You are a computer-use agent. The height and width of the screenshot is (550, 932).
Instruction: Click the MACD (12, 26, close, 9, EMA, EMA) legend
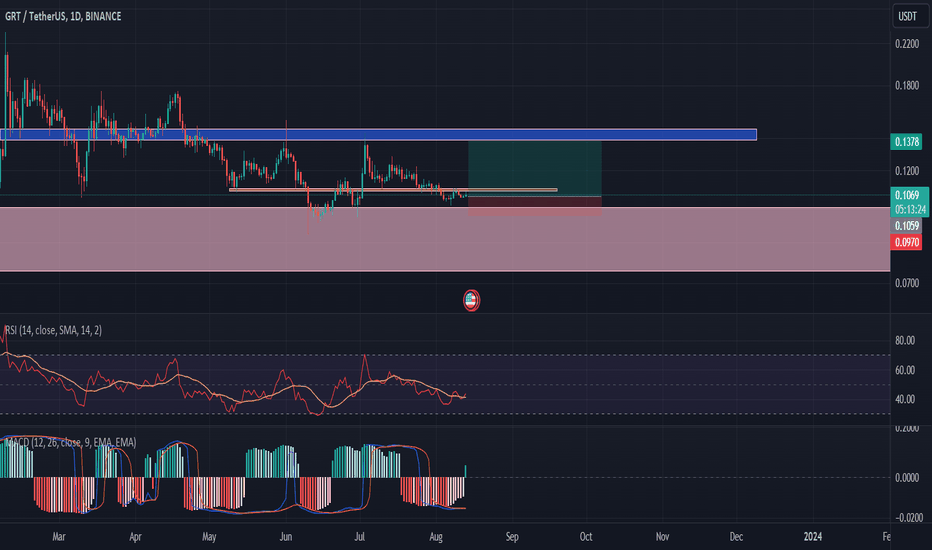[x=69, y=442]
